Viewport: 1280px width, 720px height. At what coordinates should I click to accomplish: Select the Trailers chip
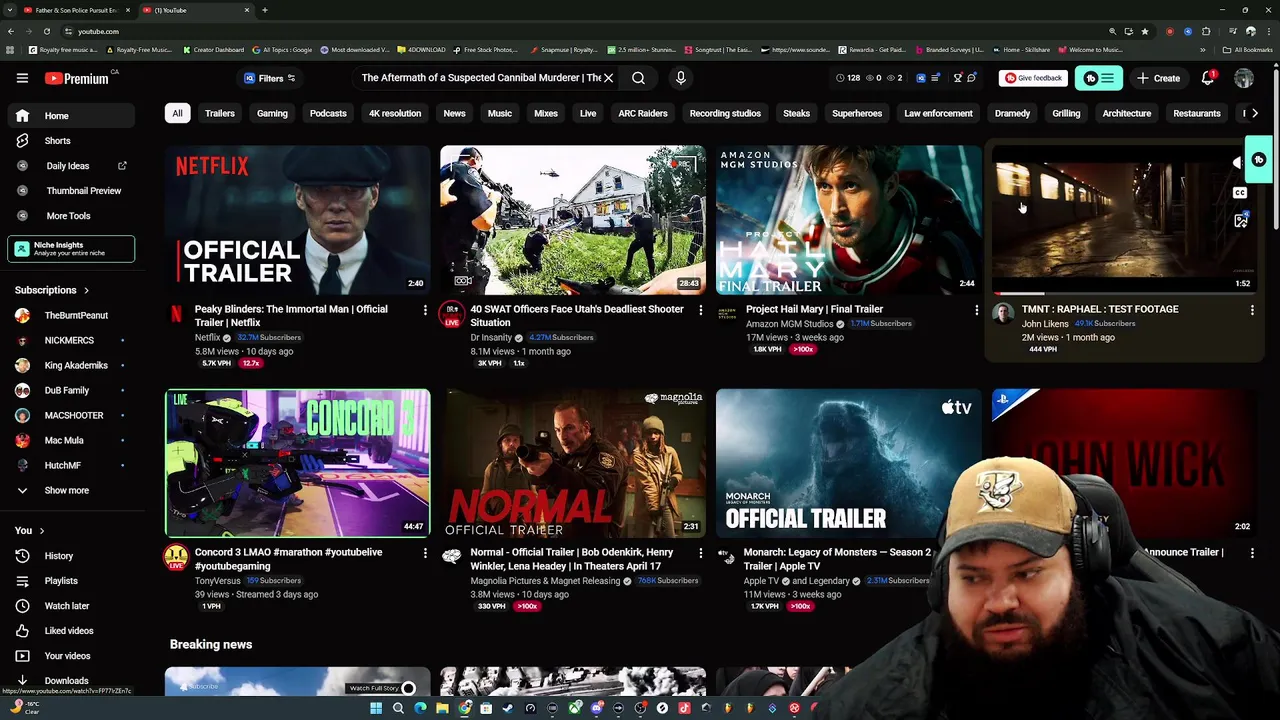click(x=220, y=113)
